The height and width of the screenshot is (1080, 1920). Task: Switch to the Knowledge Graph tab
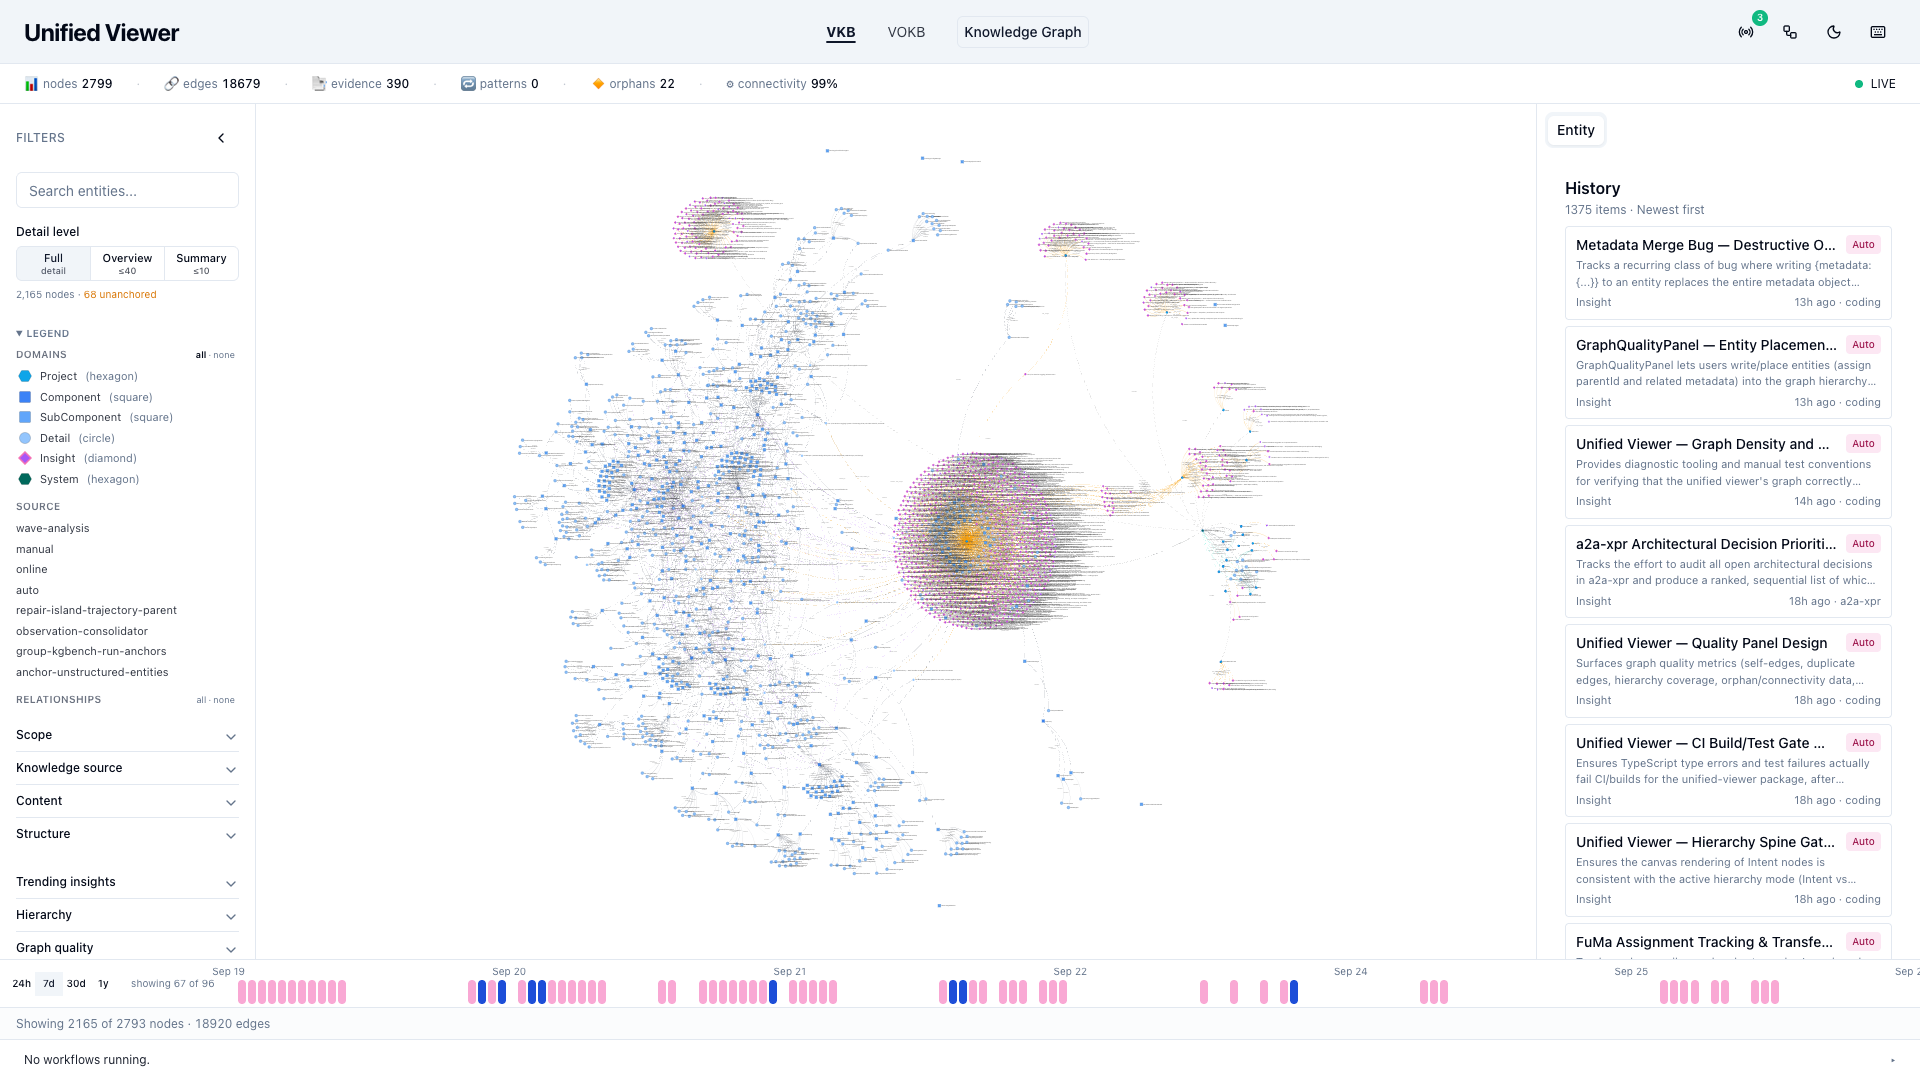(x=1022, y=32)
